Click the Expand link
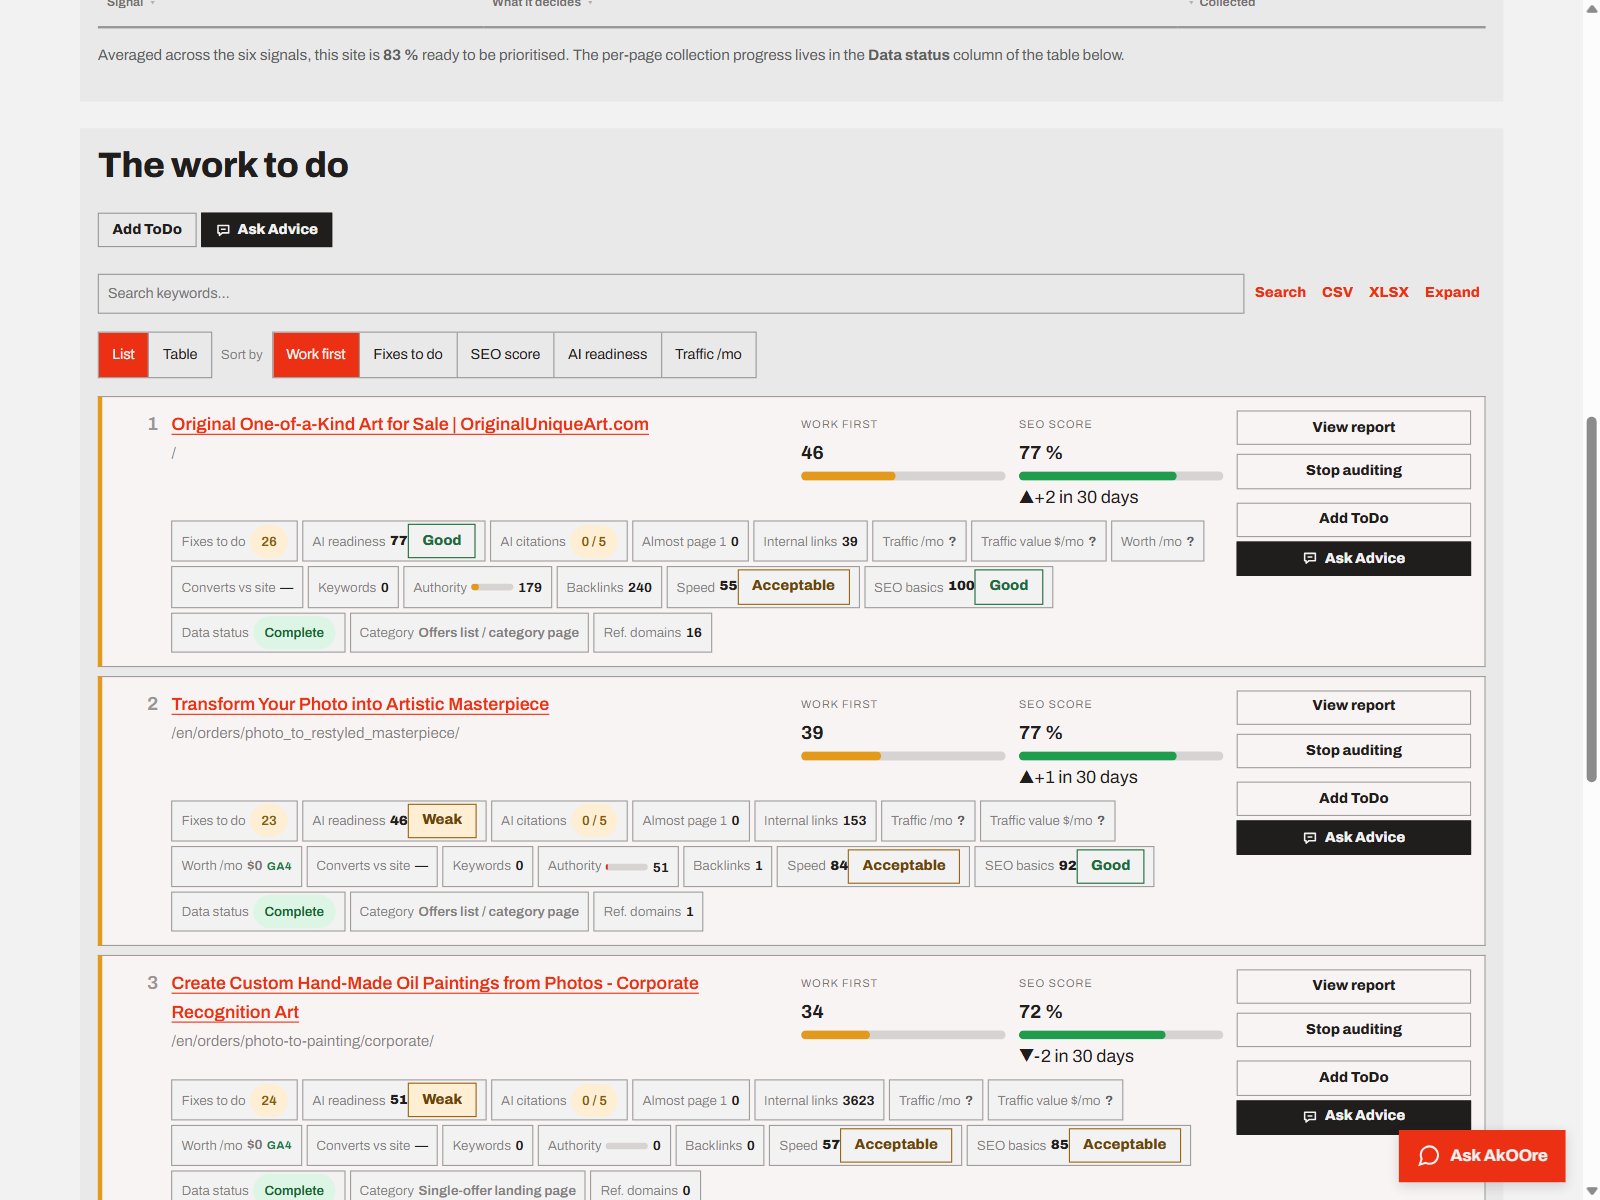Screen dimensions: 1600x1200 (1452, 292)
